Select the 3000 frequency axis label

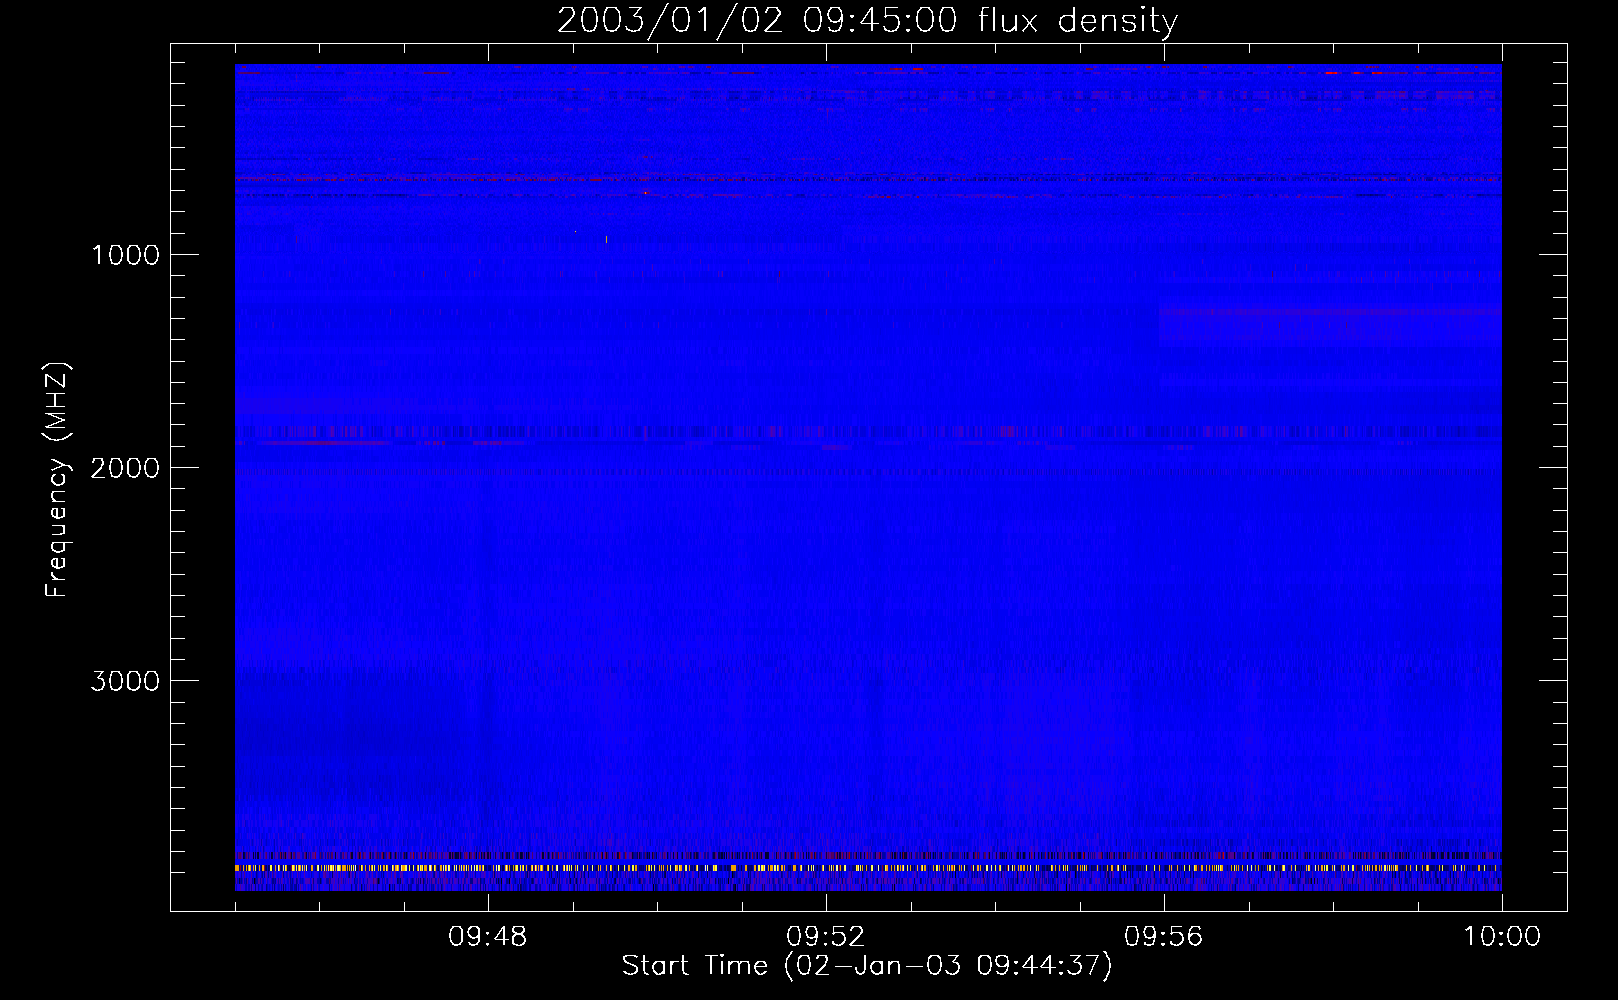point(125,681)
